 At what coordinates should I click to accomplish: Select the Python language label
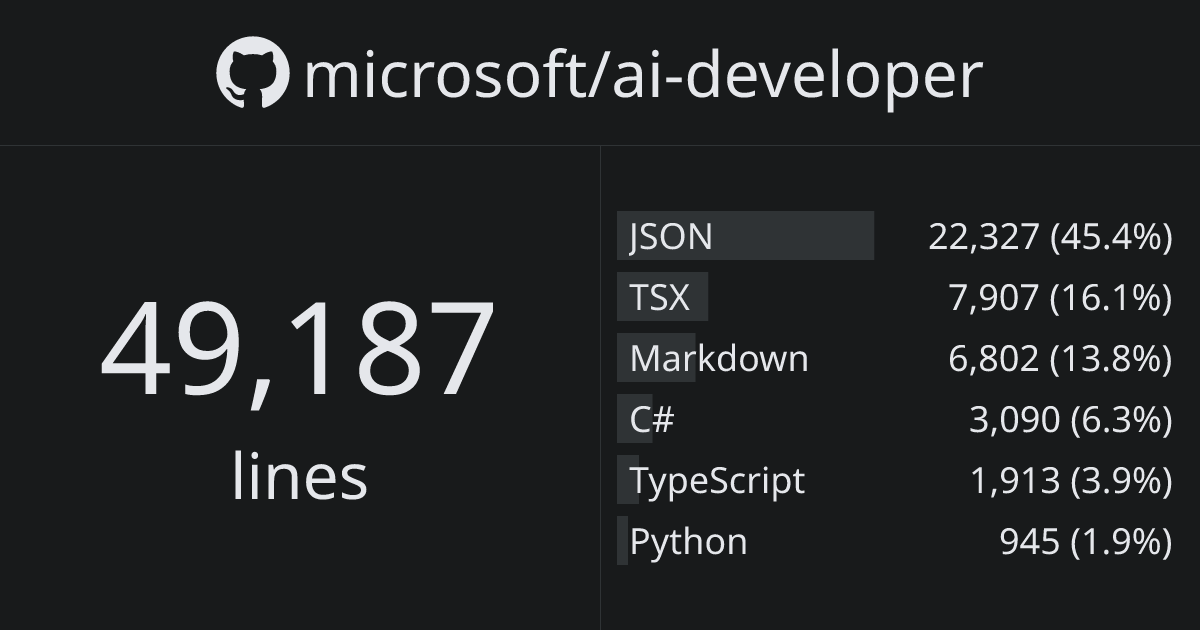coord(688,542)
